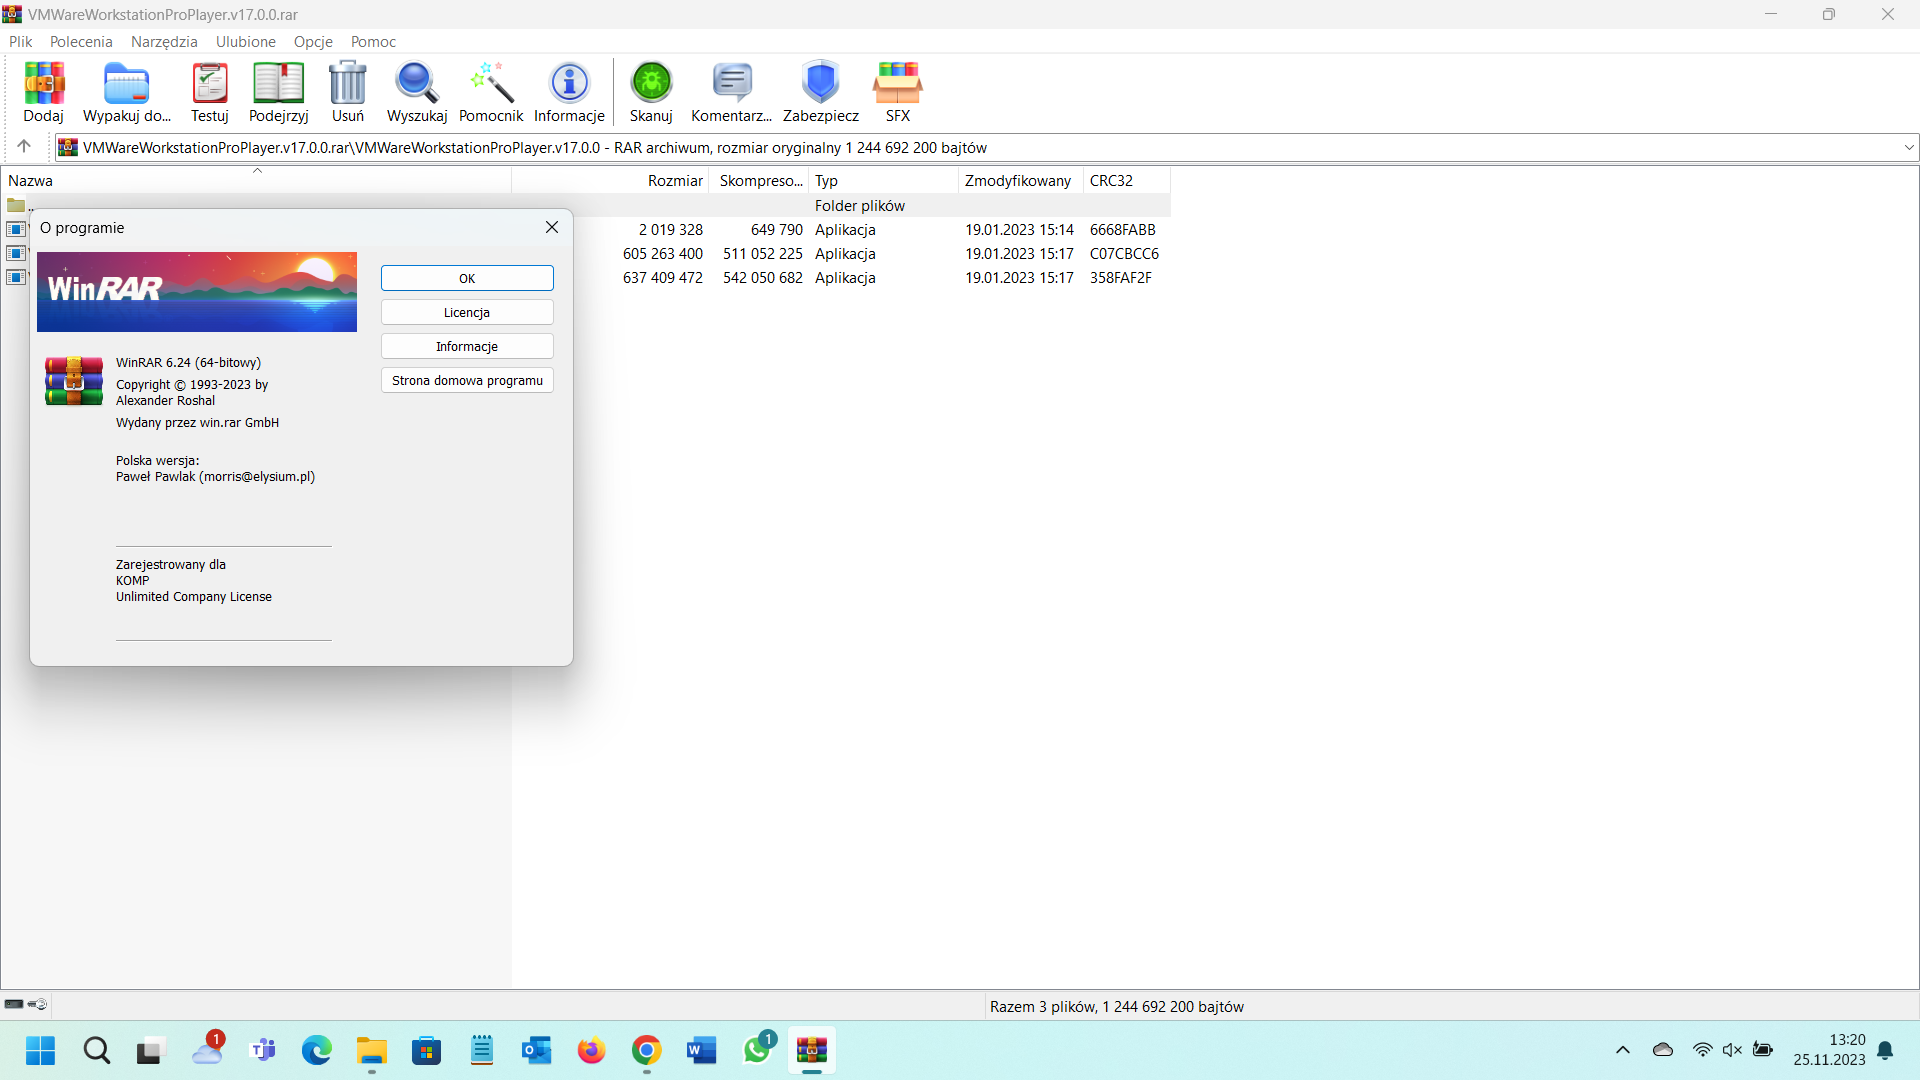The image size is (1920, 1080).
Task: Open the Opcje menu
Action: (313, 41)
